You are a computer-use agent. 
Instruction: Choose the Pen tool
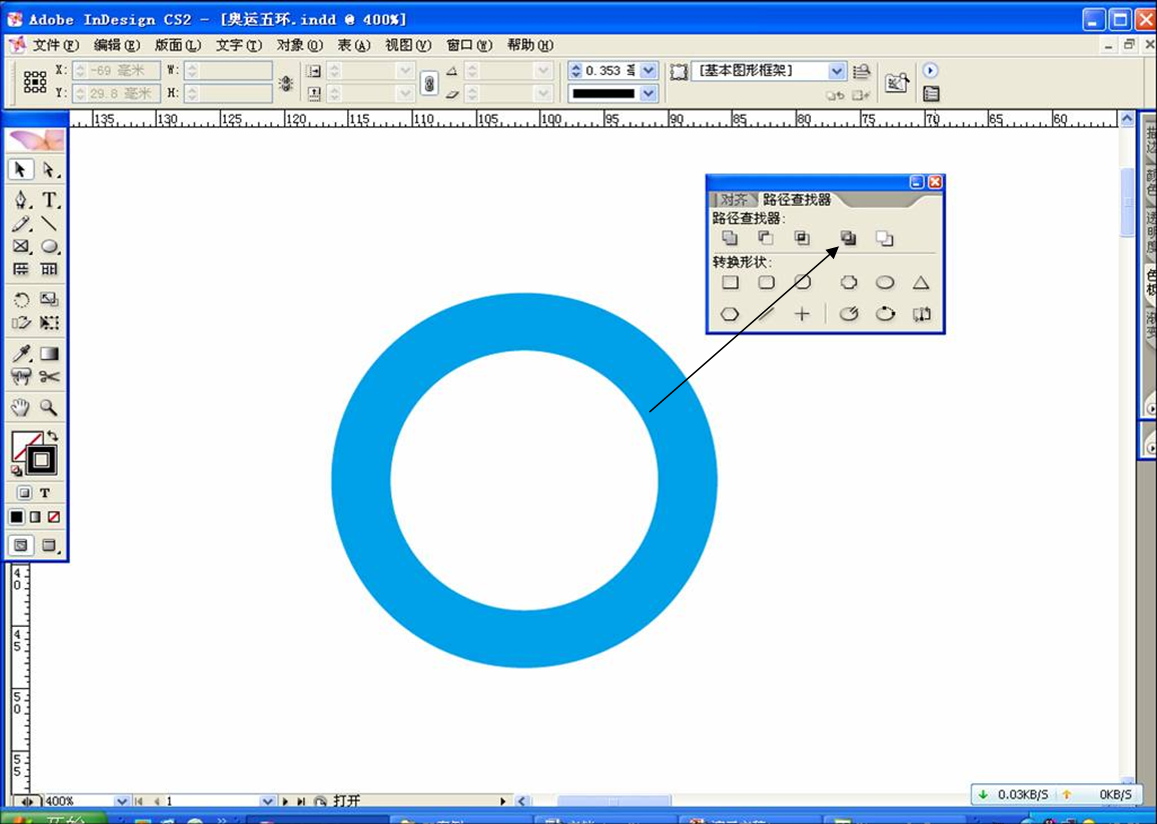coord(21,199)
